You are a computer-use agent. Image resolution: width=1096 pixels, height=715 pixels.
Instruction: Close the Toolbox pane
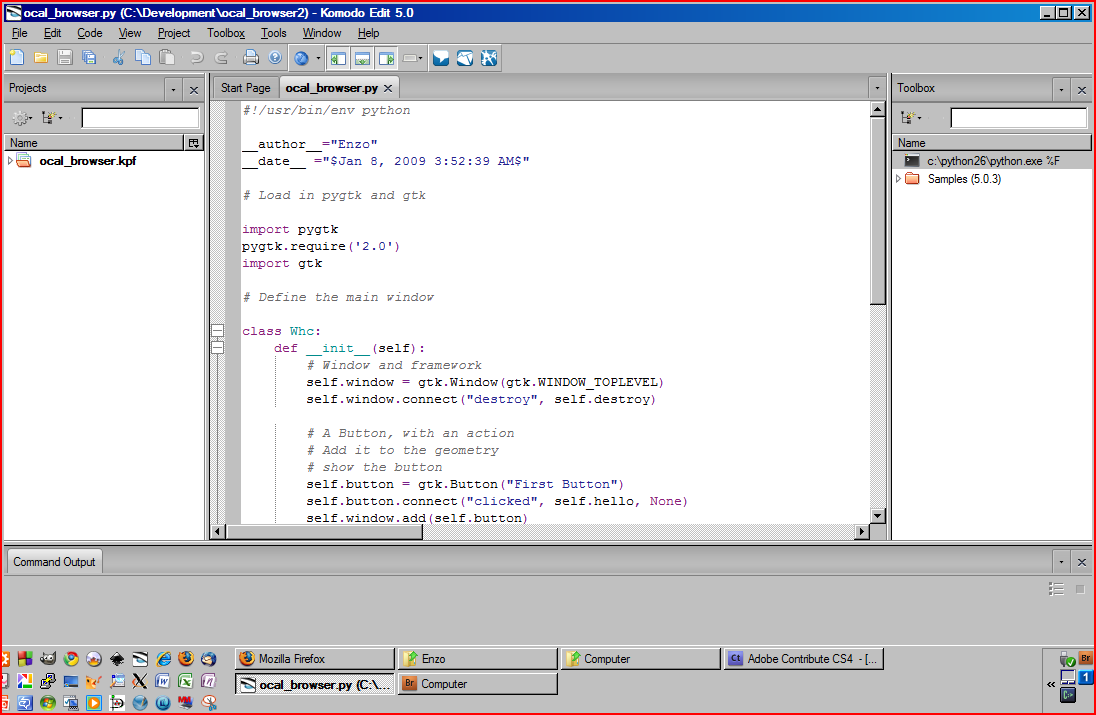1082,89
